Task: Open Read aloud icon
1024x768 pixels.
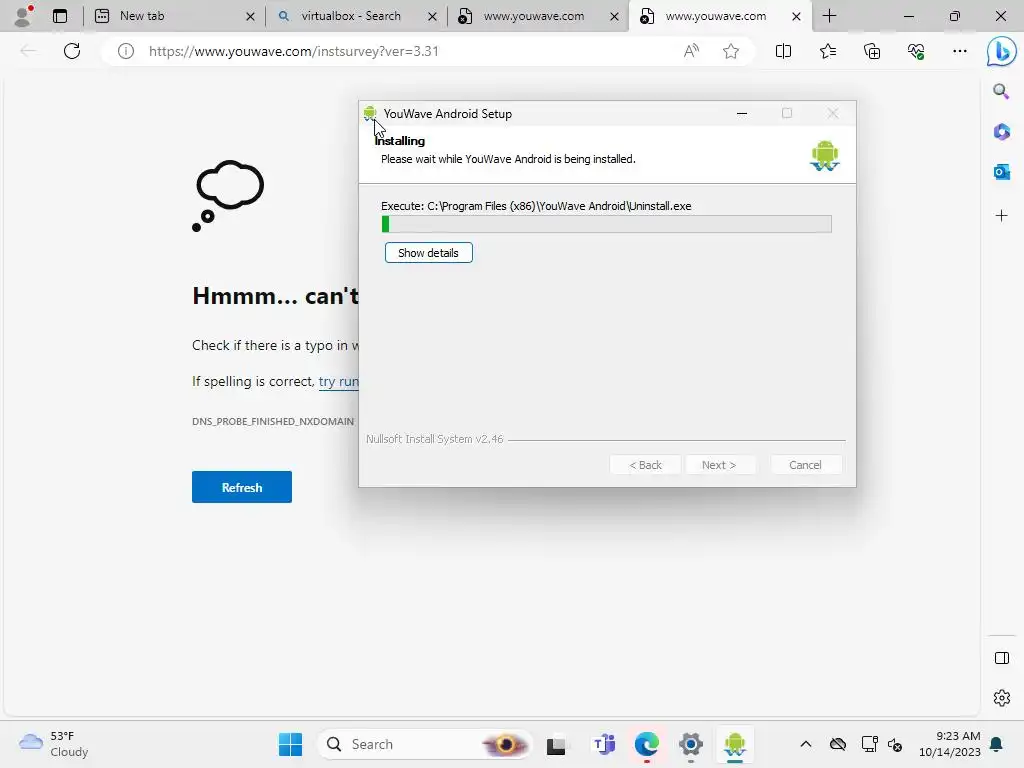Action: coord(691,51)
